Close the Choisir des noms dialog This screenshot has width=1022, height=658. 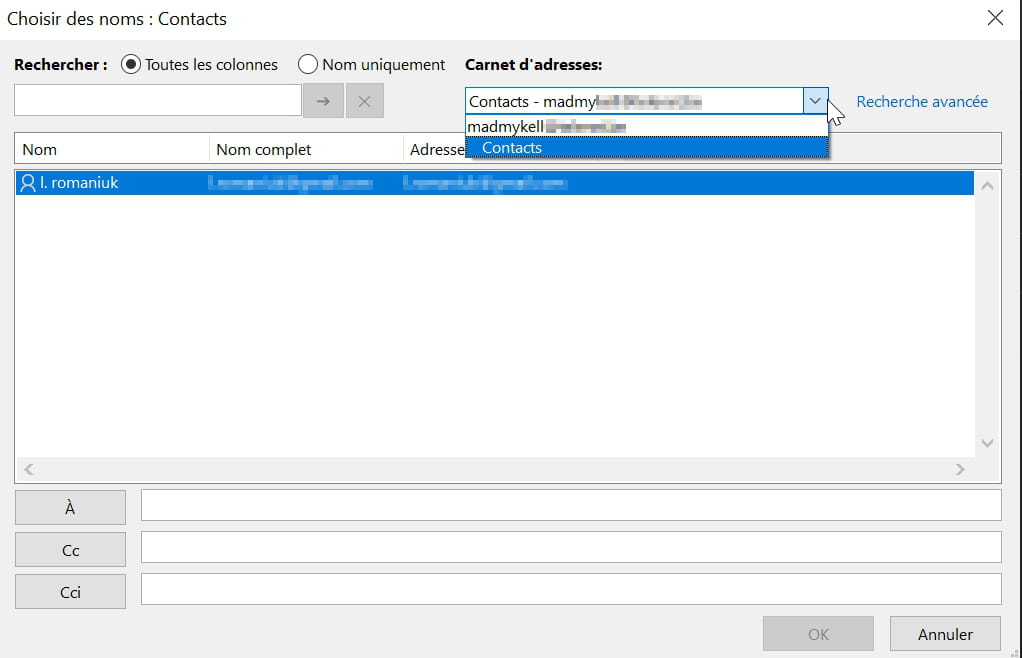click(x=995, y=18)
